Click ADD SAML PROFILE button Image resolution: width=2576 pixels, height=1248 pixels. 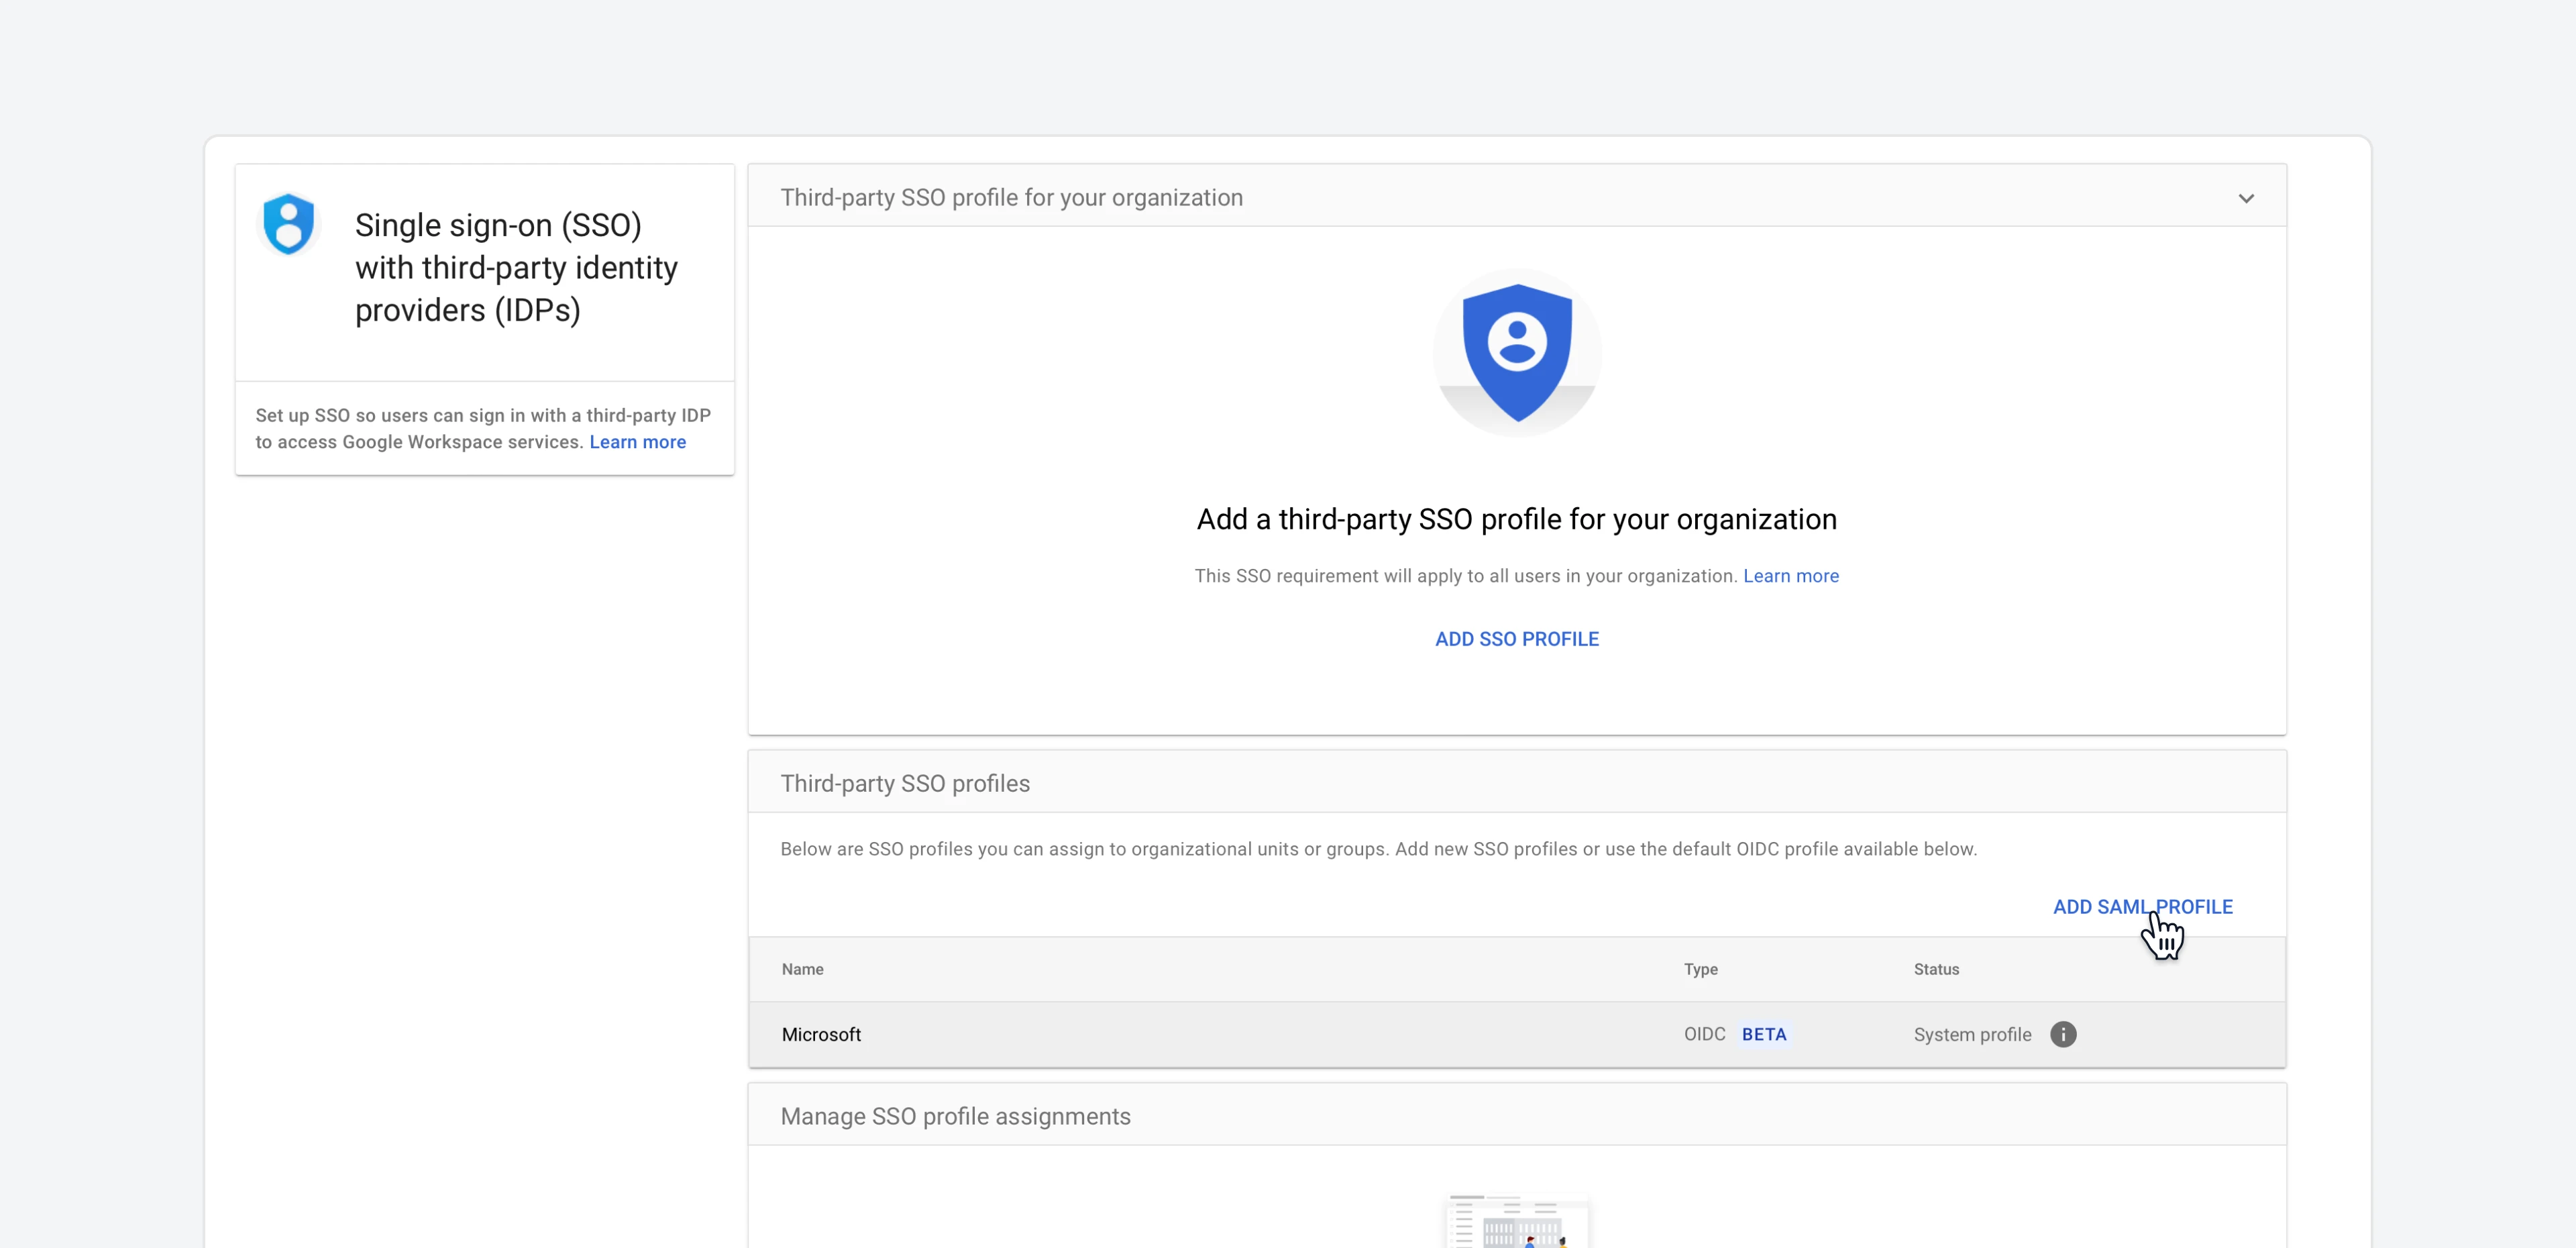[2143, 907]
